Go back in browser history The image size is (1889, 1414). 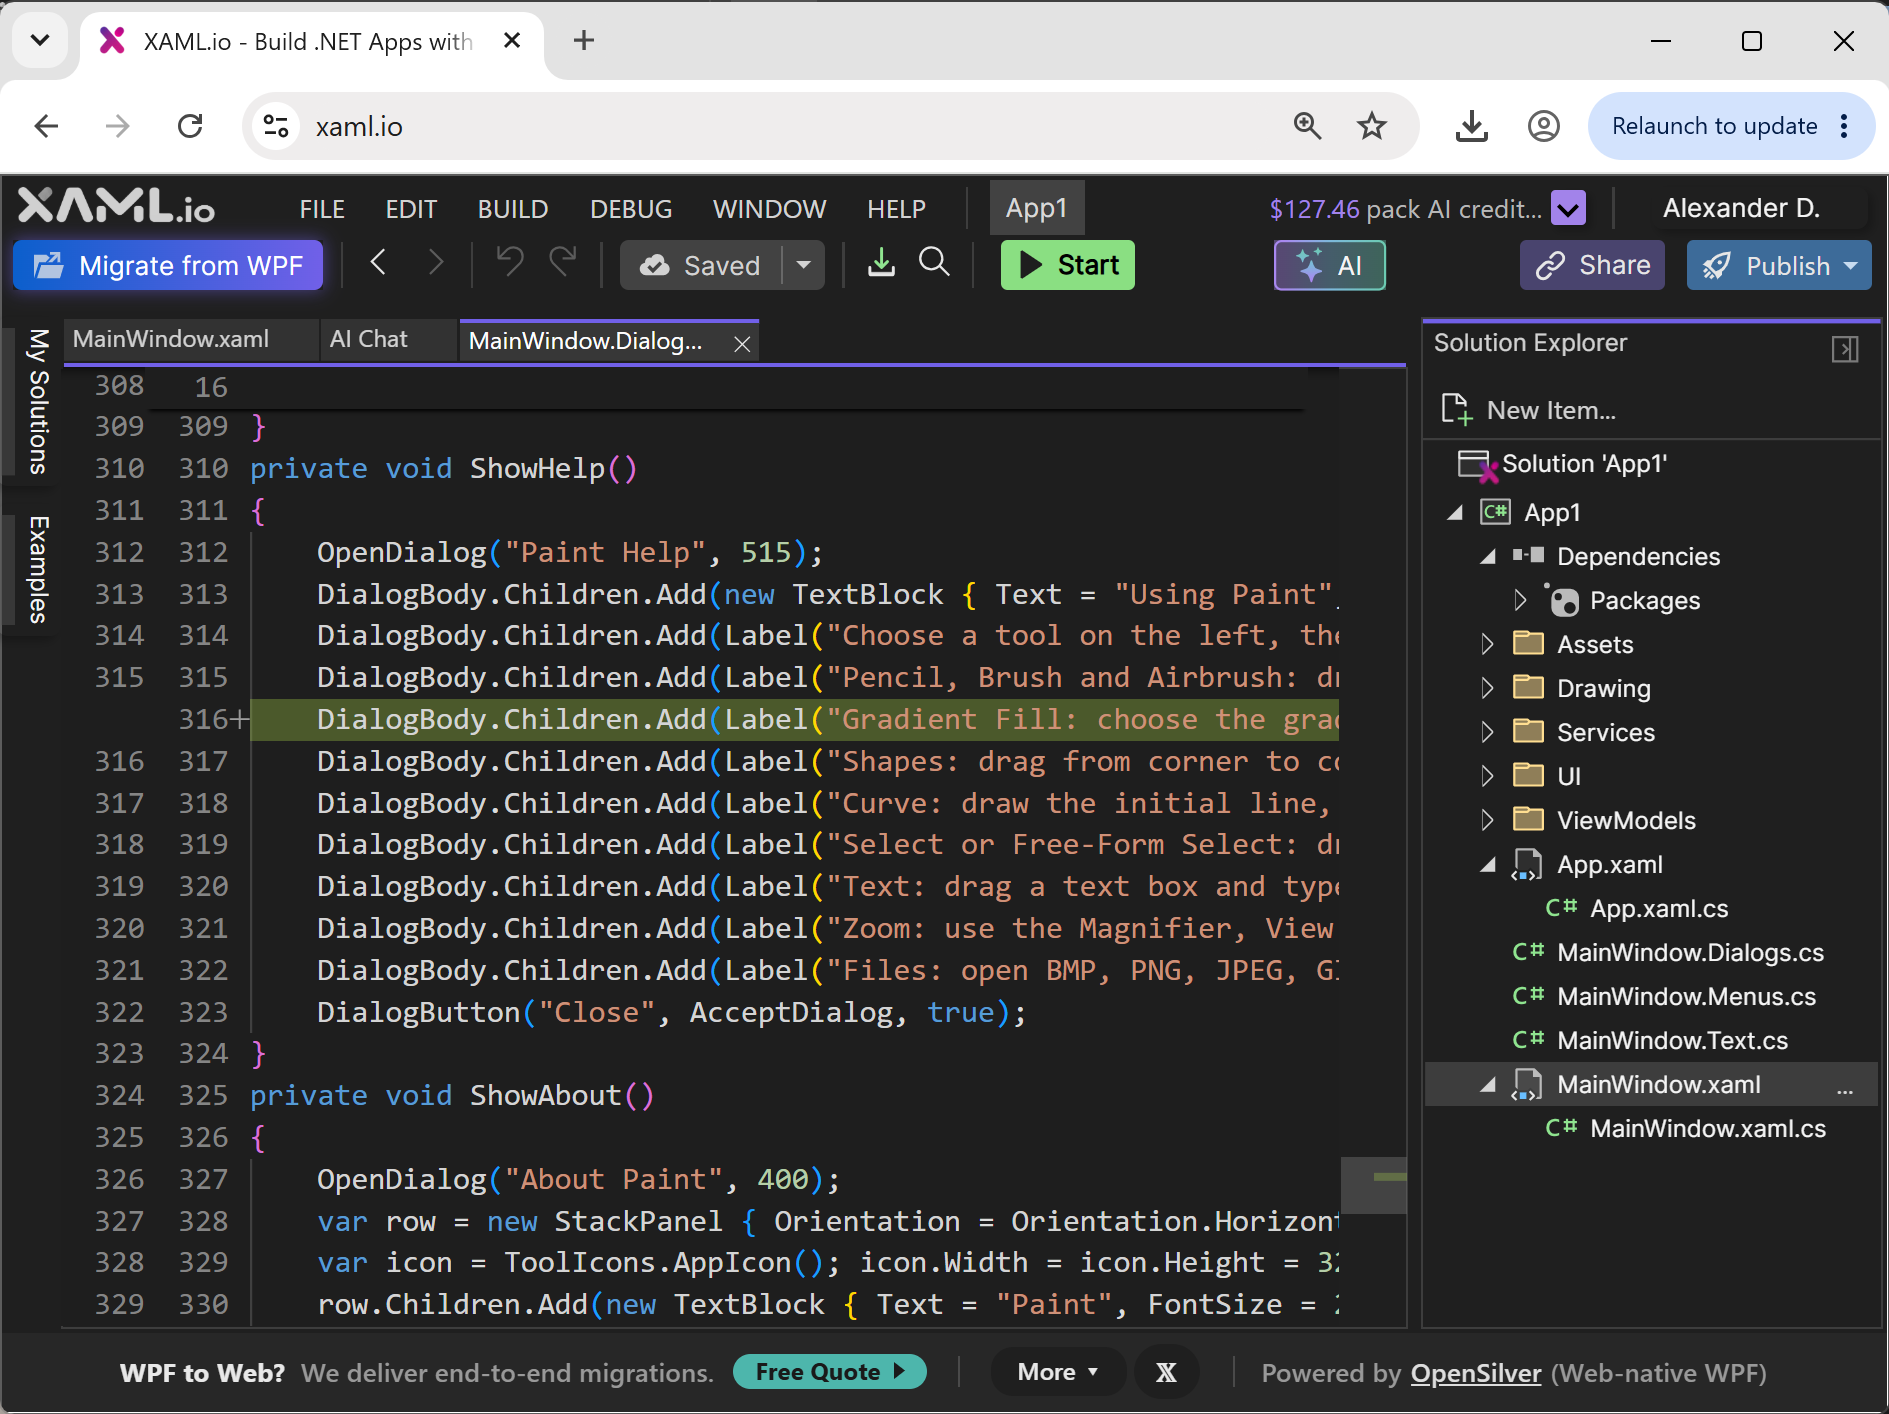coord(46,126)
